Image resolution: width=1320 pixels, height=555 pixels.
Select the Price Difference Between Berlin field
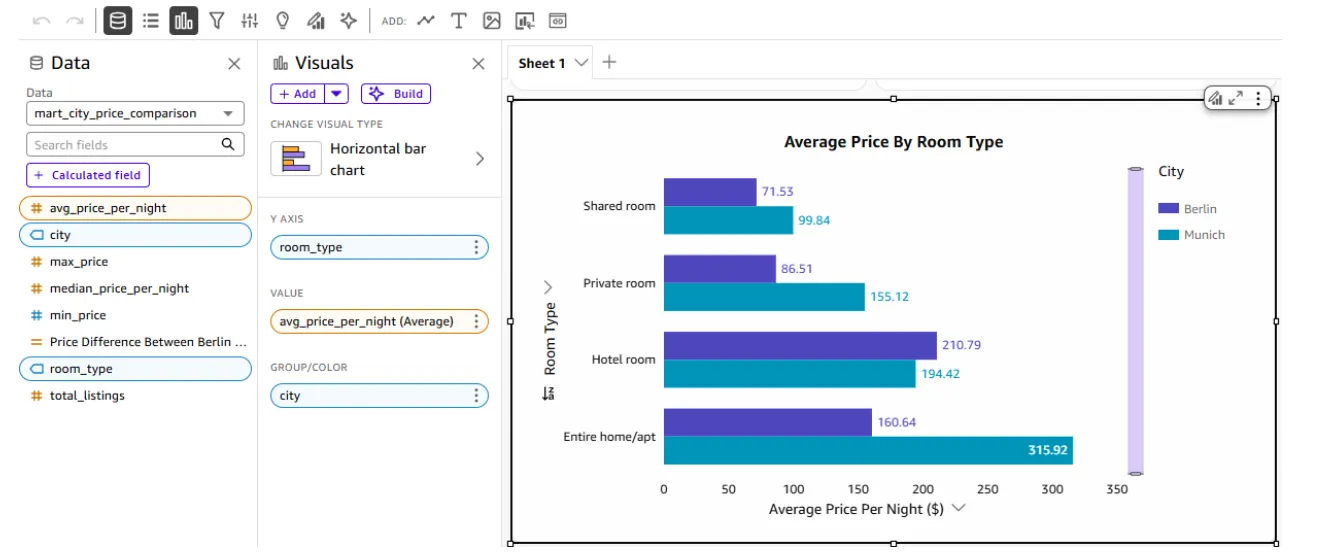click(135, 342)
